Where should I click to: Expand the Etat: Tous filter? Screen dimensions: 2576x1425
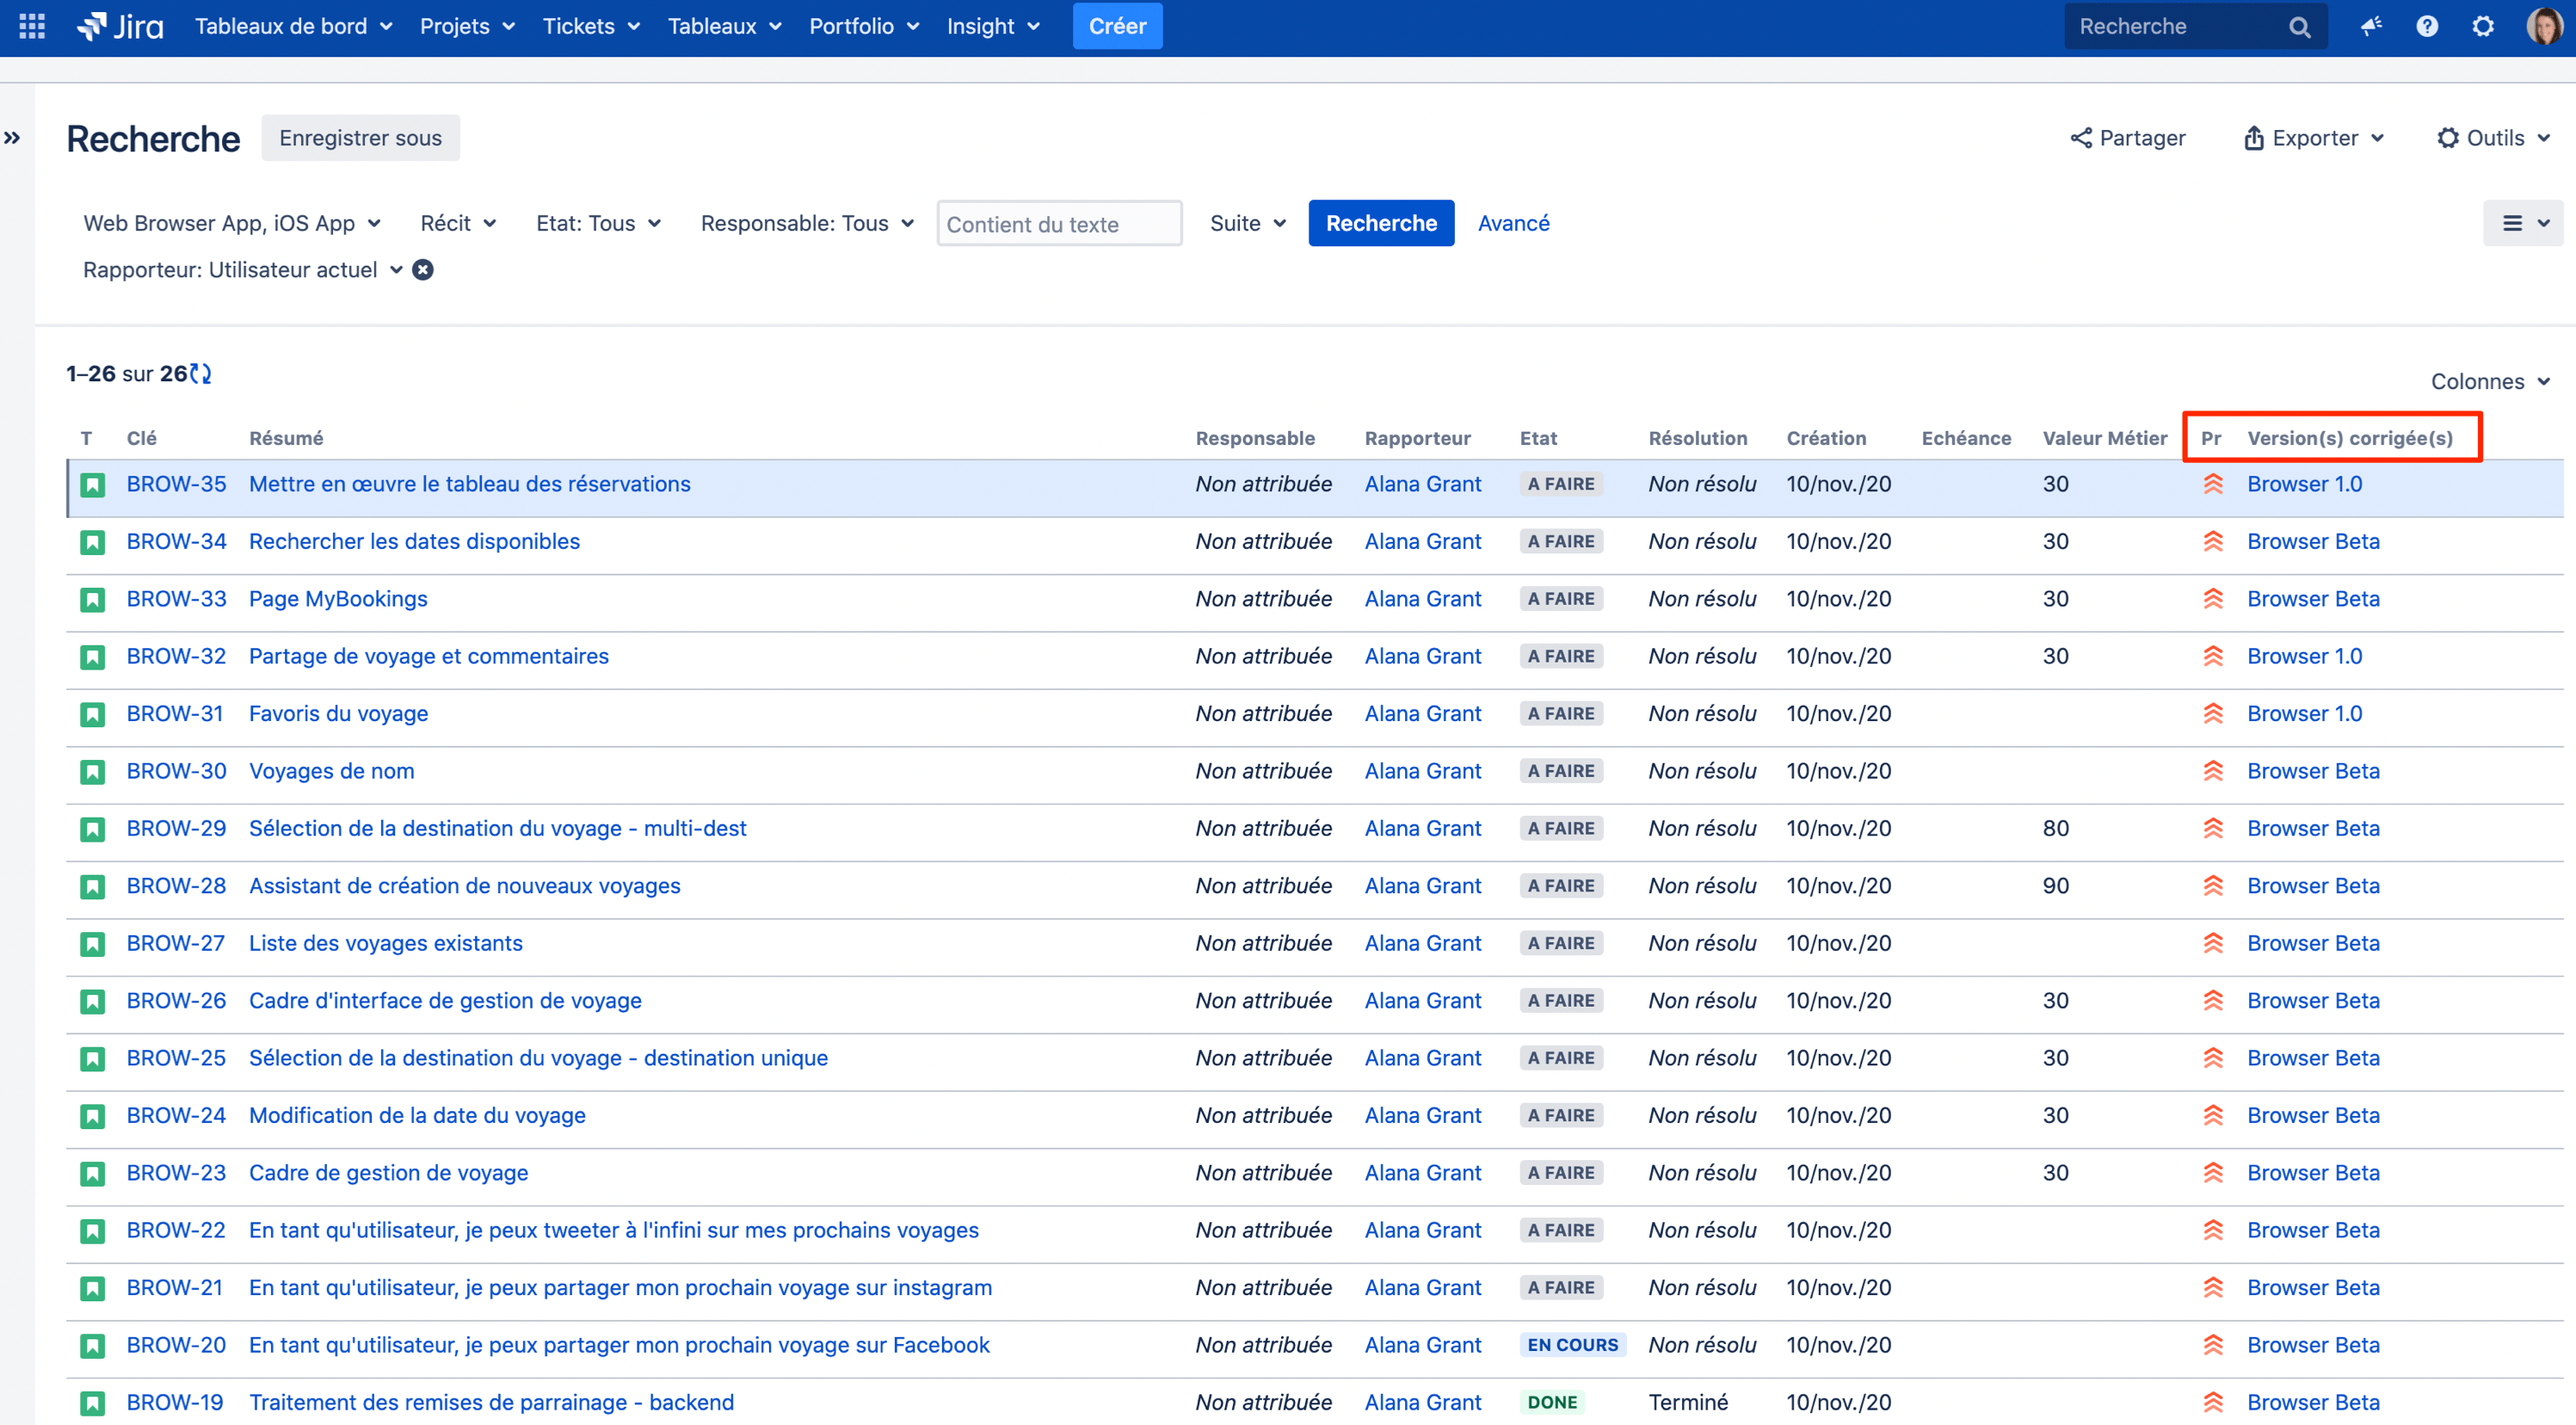[x=598, y=223]
